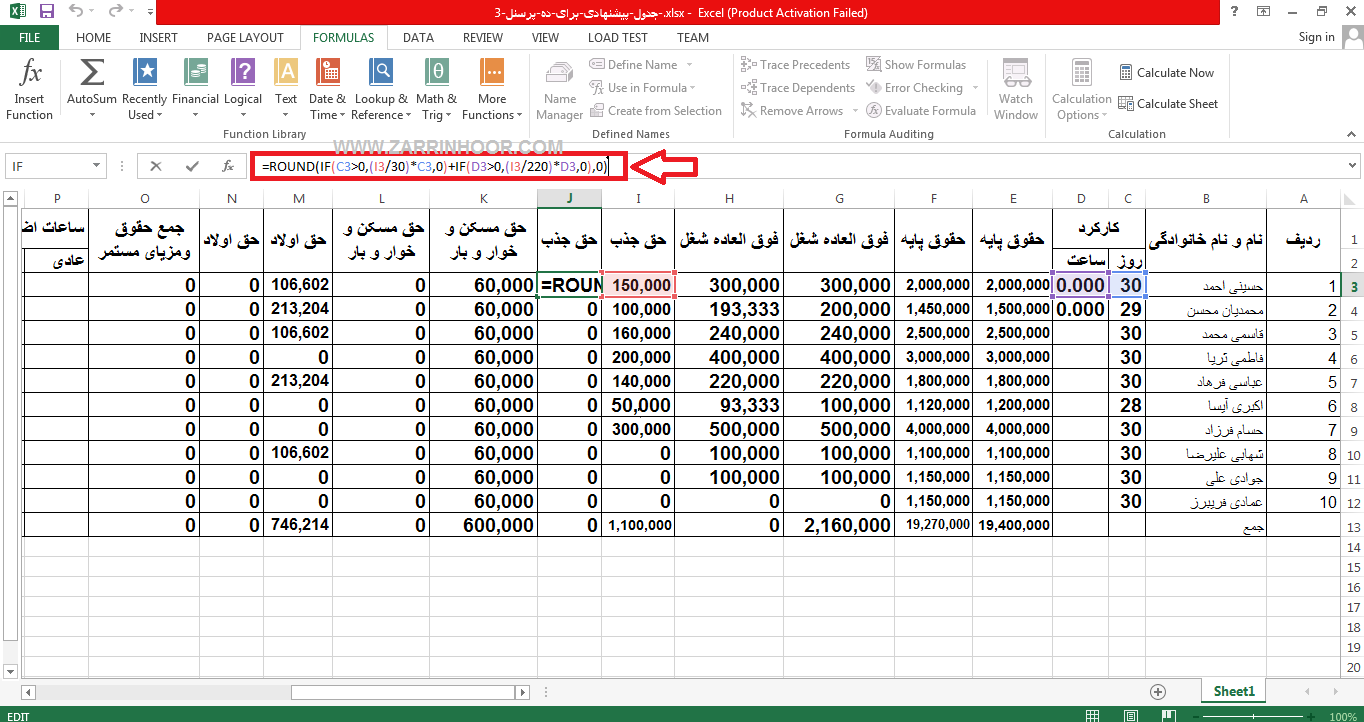Click the fx button in formula bar
The image size is (1364, 722).
[228, 167]
